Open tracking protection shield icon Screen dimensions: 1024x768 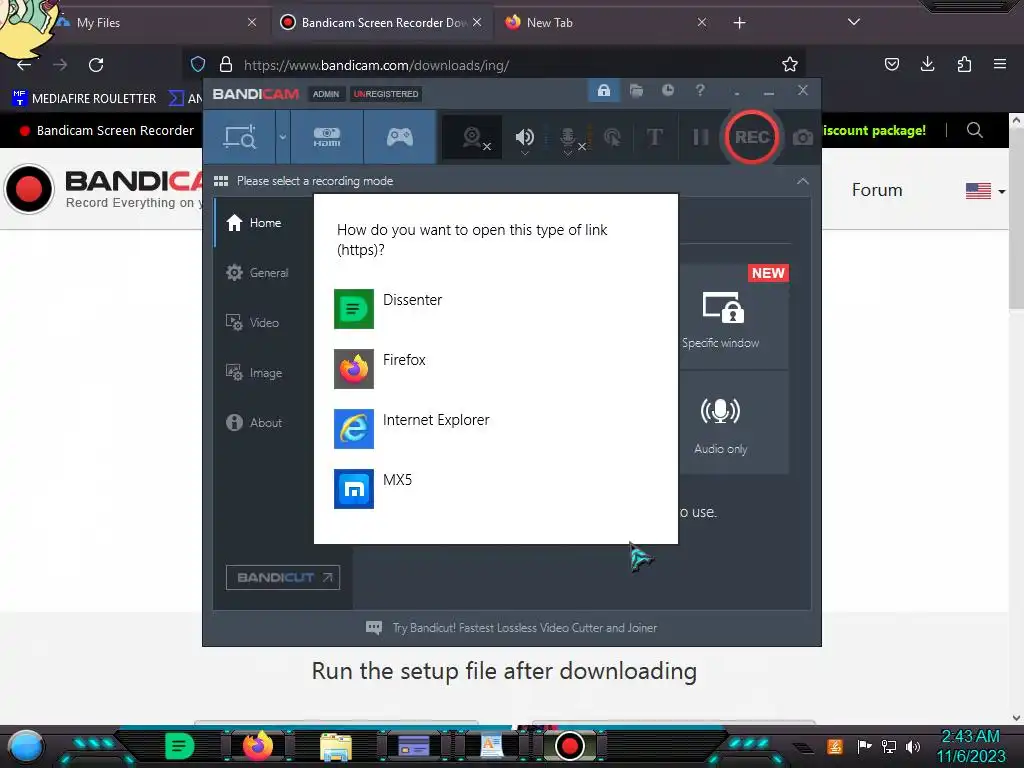pos(198,65)
